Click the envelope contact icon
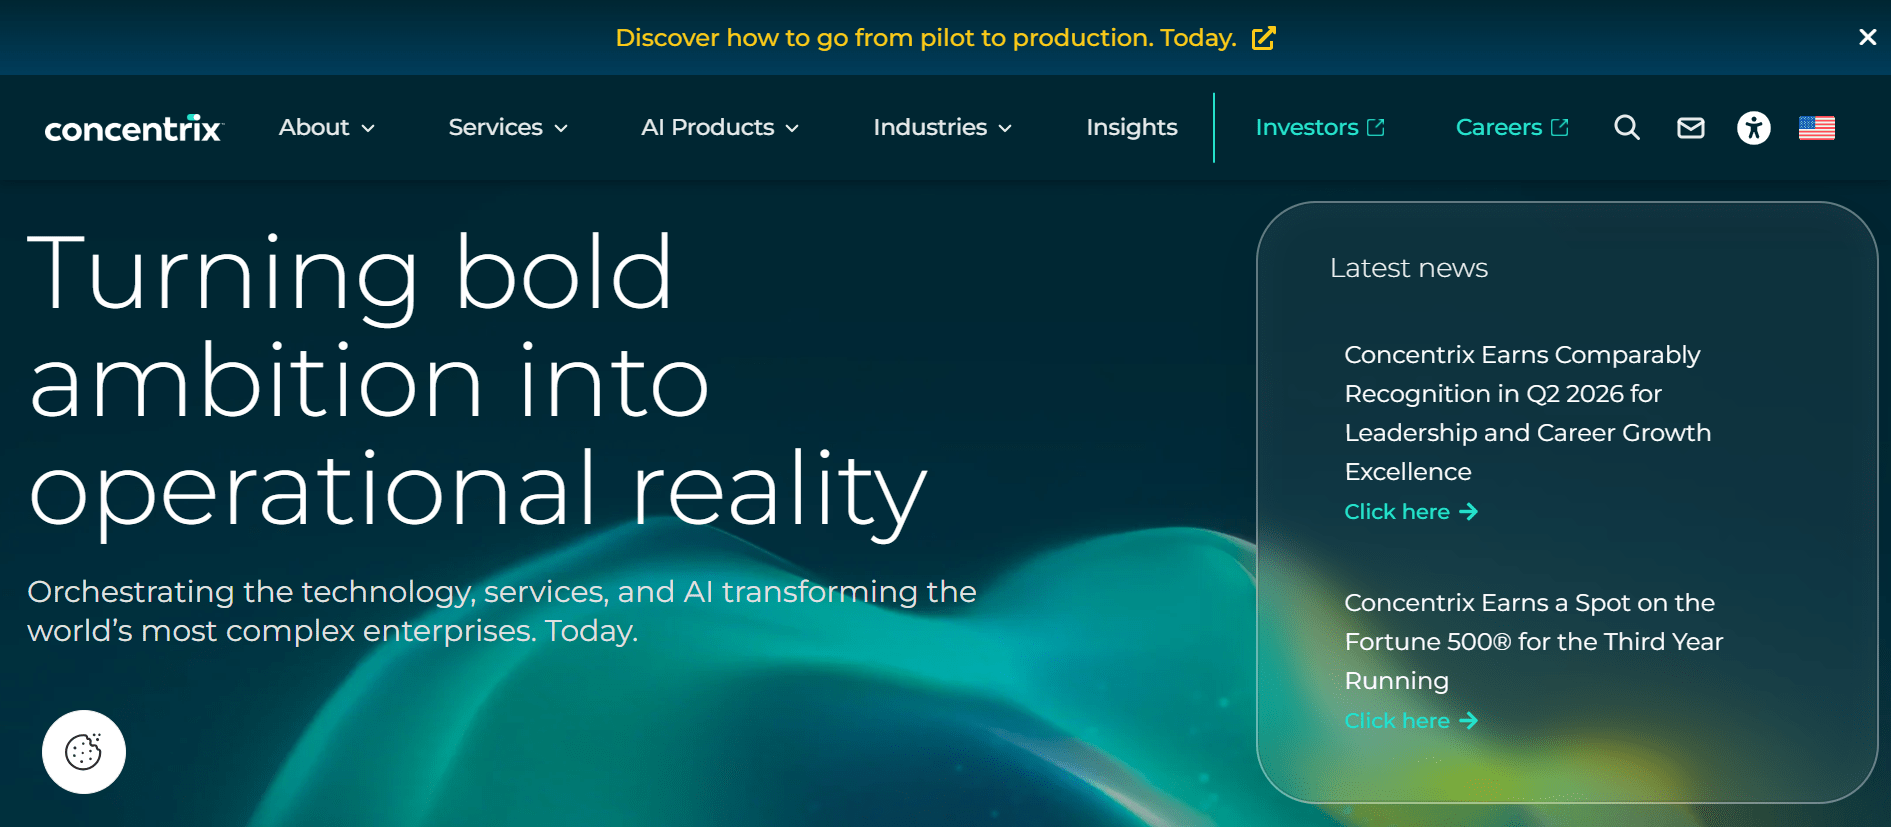Screen dimensions: 1891x827 pyautogui.click(x=1691, y=128)
